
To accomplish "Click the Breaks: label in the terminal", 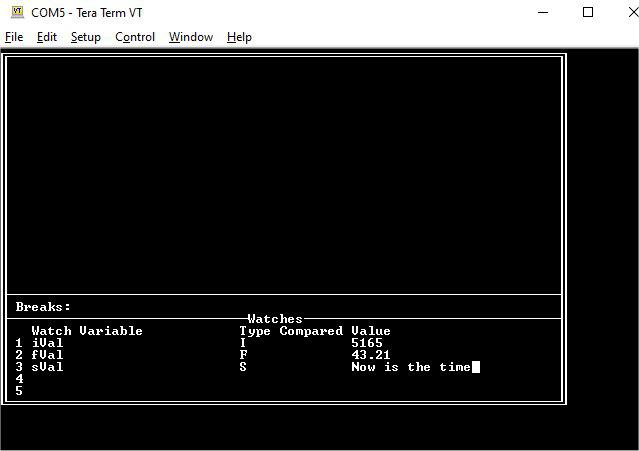I will 43,307.
